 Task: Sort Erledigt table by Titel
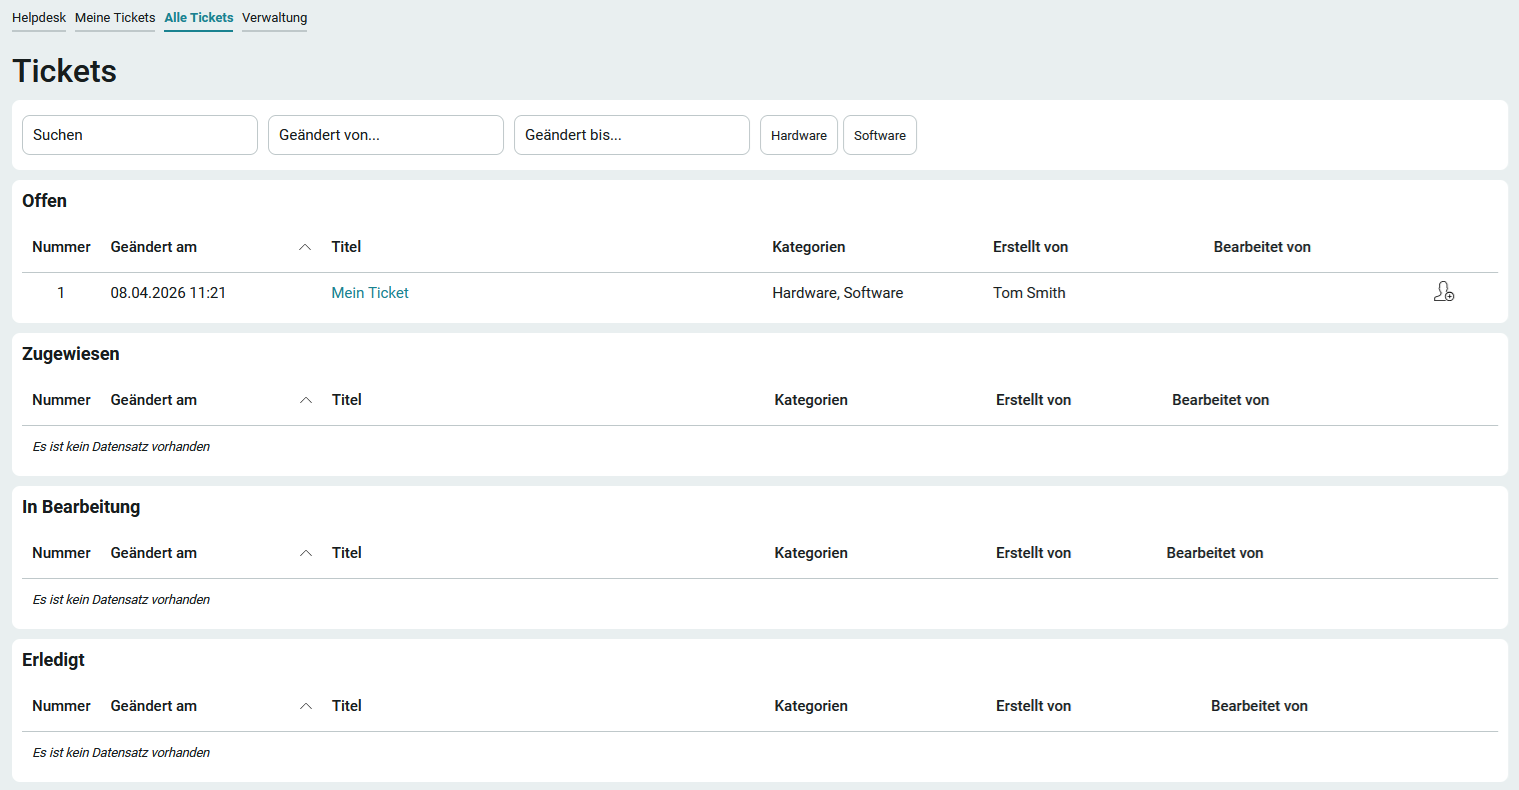(x=347, y=706)
